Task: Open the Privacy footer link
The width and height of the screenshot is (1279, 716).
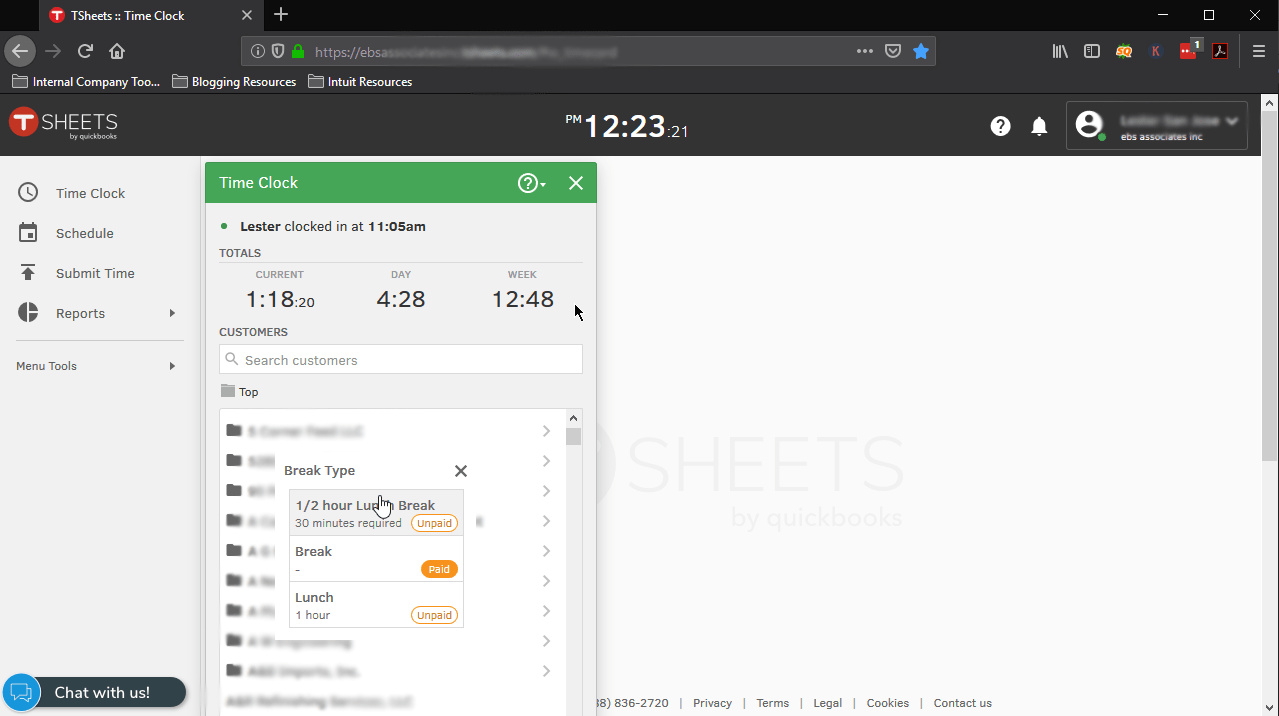Action: point(712,703)
